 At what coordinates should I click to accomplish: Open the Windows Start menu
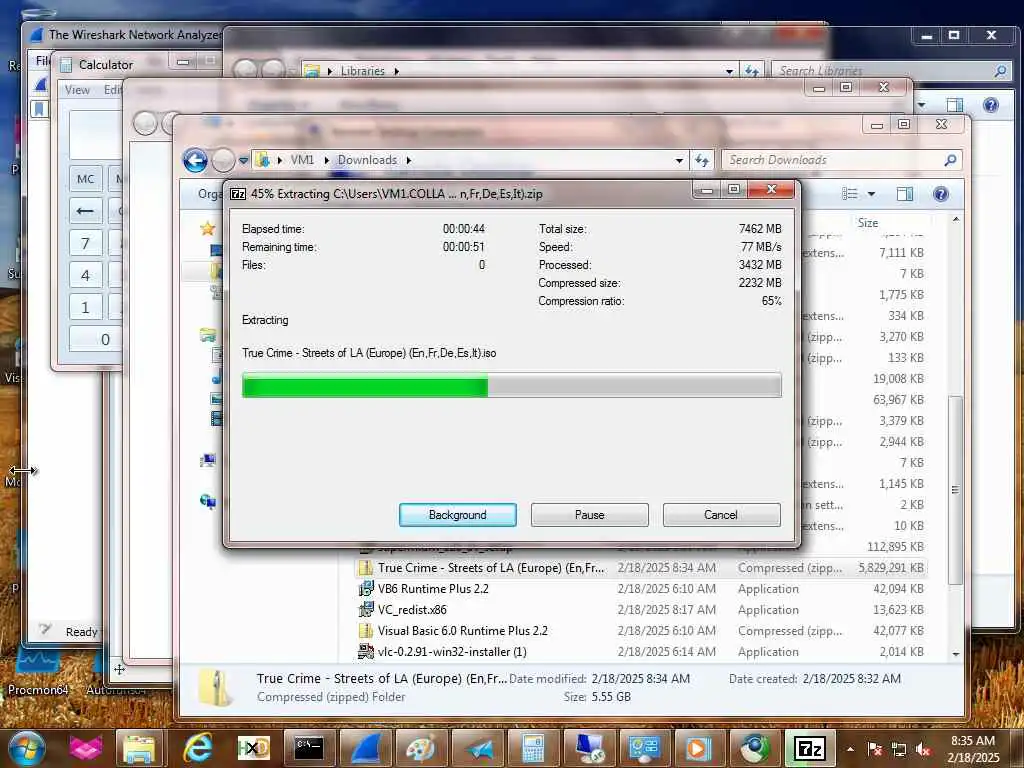(26, 748)
